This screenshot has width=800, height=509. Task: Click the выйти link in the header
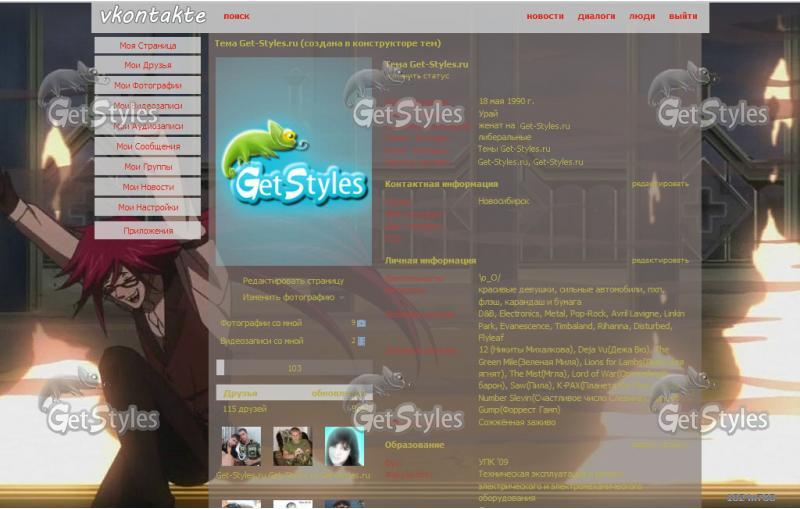[x=683, y=17]
